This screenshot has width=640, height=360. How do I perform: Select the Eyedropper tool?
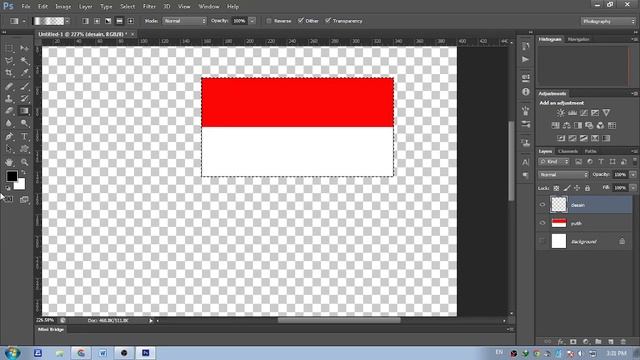[x=24, y=73]
